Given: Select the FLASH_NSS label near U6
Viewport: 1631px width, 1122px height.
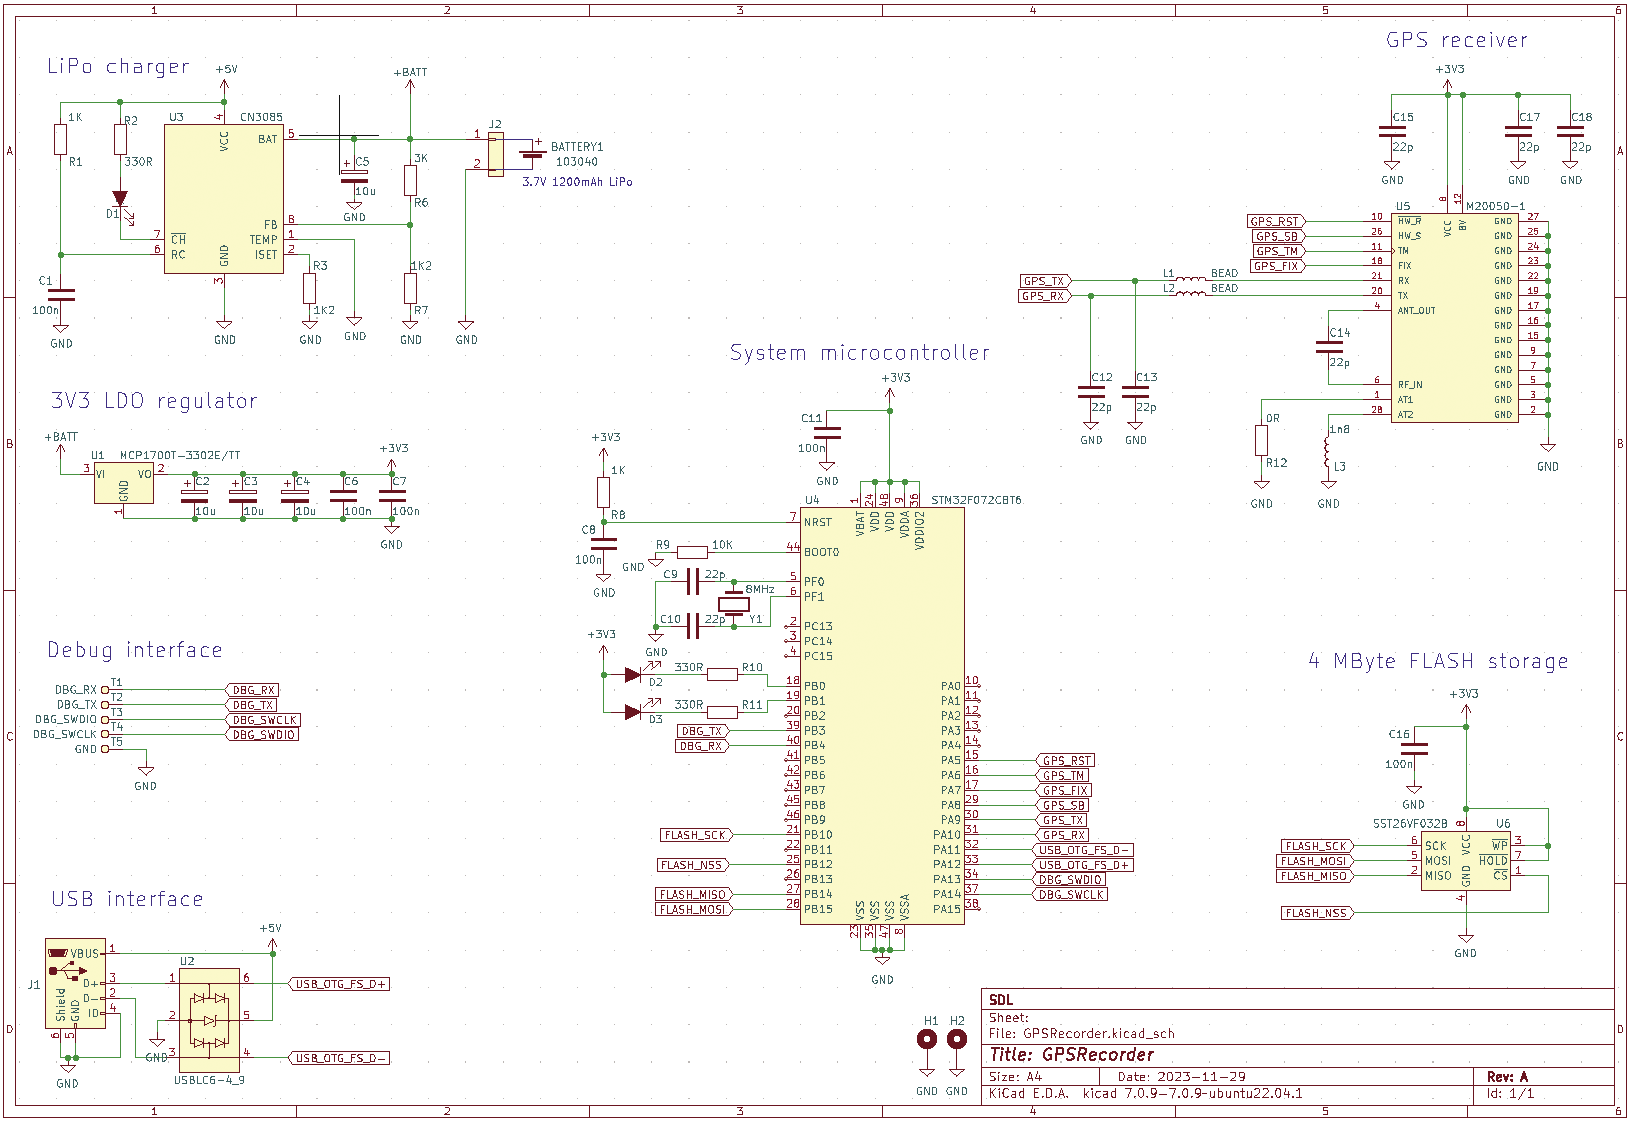Looking at the screenshot, I should pyautogui.click(x=1318, y=913).
